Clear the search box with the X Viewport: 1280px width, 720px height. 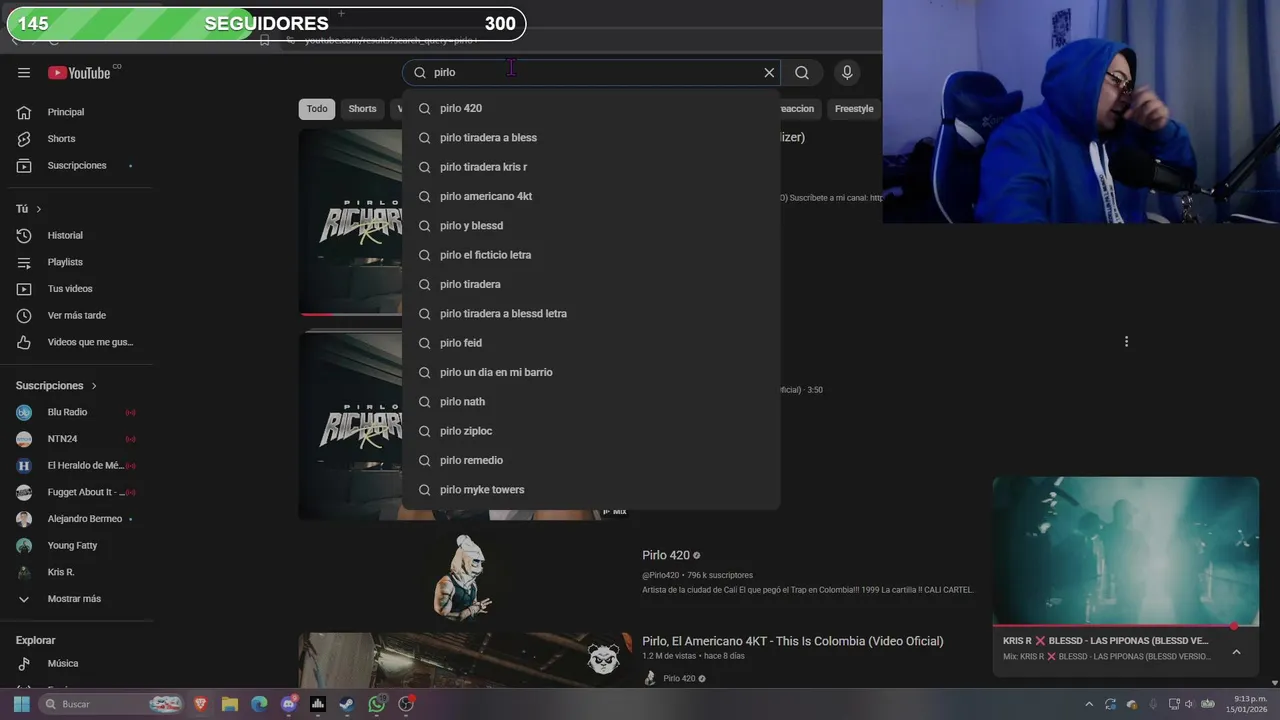point(769,72)
